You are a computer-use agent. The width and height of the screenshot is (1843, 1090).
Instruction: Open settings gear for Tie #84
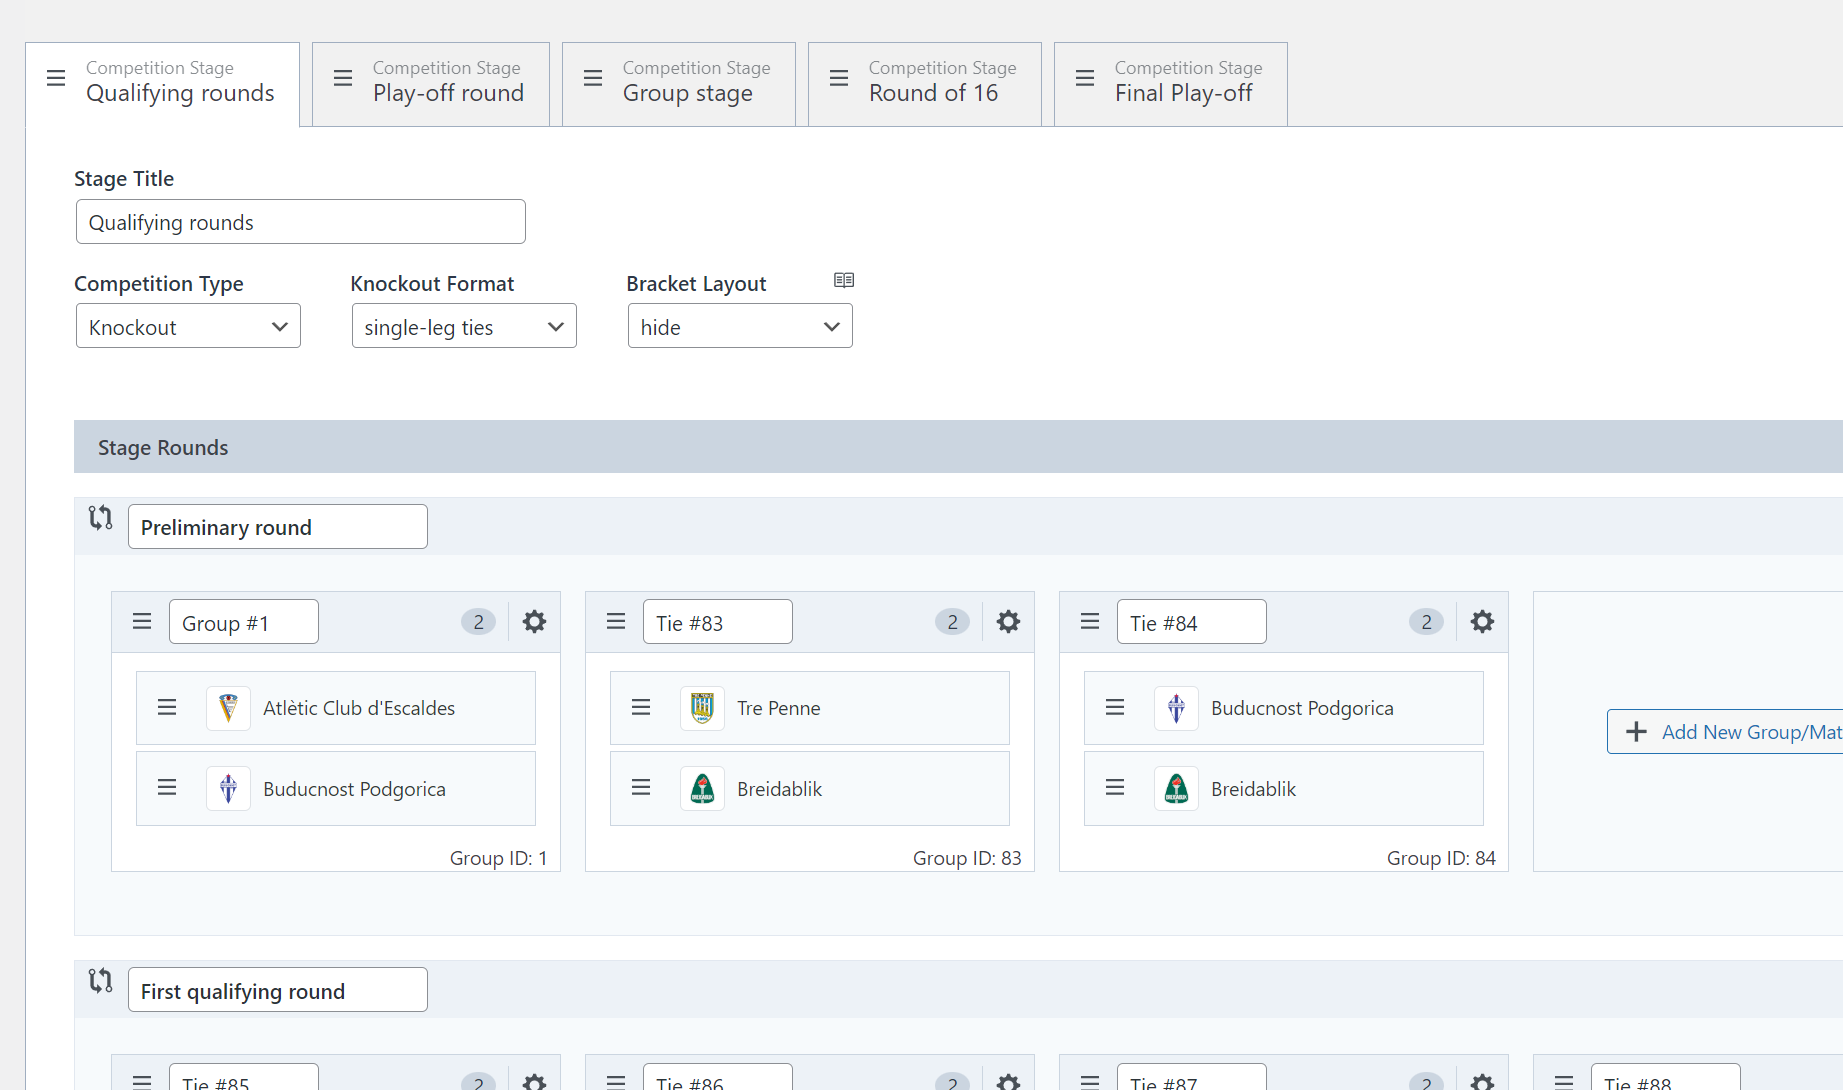1483,622
